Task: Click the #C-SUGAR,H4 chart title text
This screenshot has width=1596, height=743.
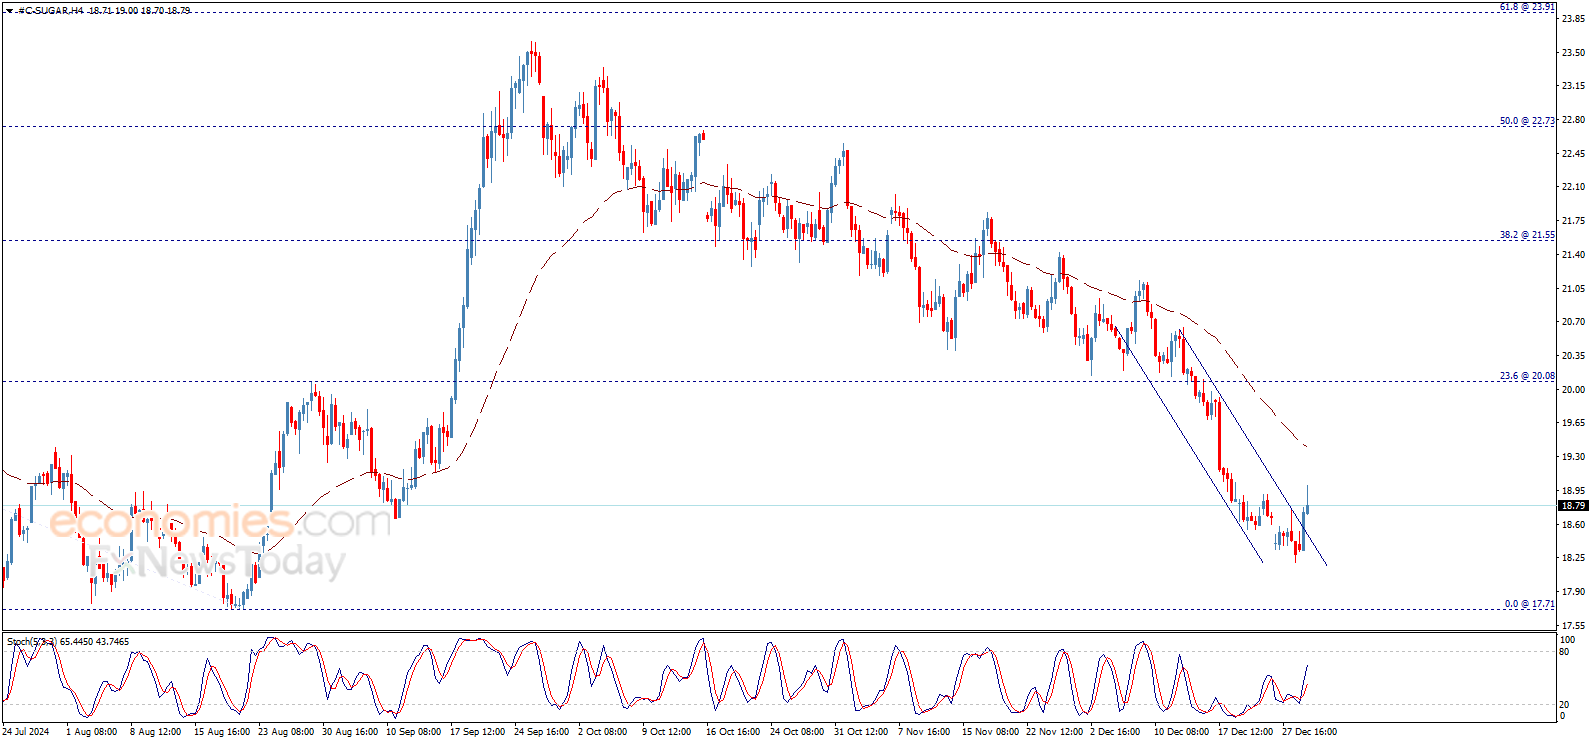Action: click(50, 10)
